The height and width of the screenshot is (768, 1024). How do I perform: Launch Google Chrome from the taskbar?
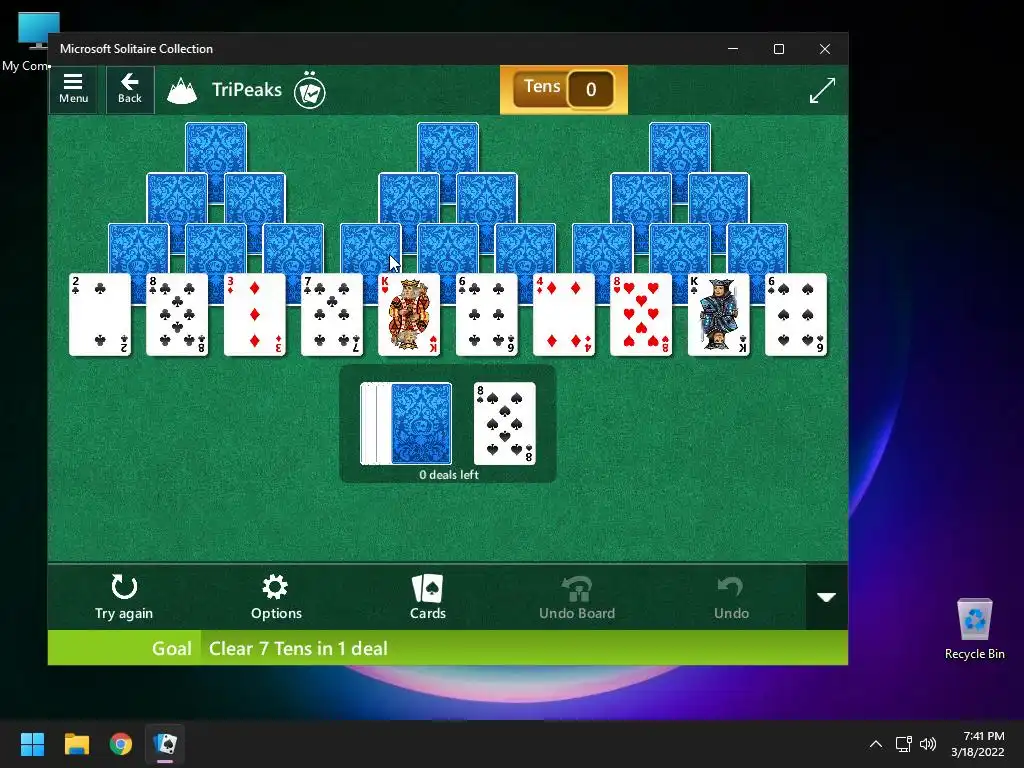point(121,744)
